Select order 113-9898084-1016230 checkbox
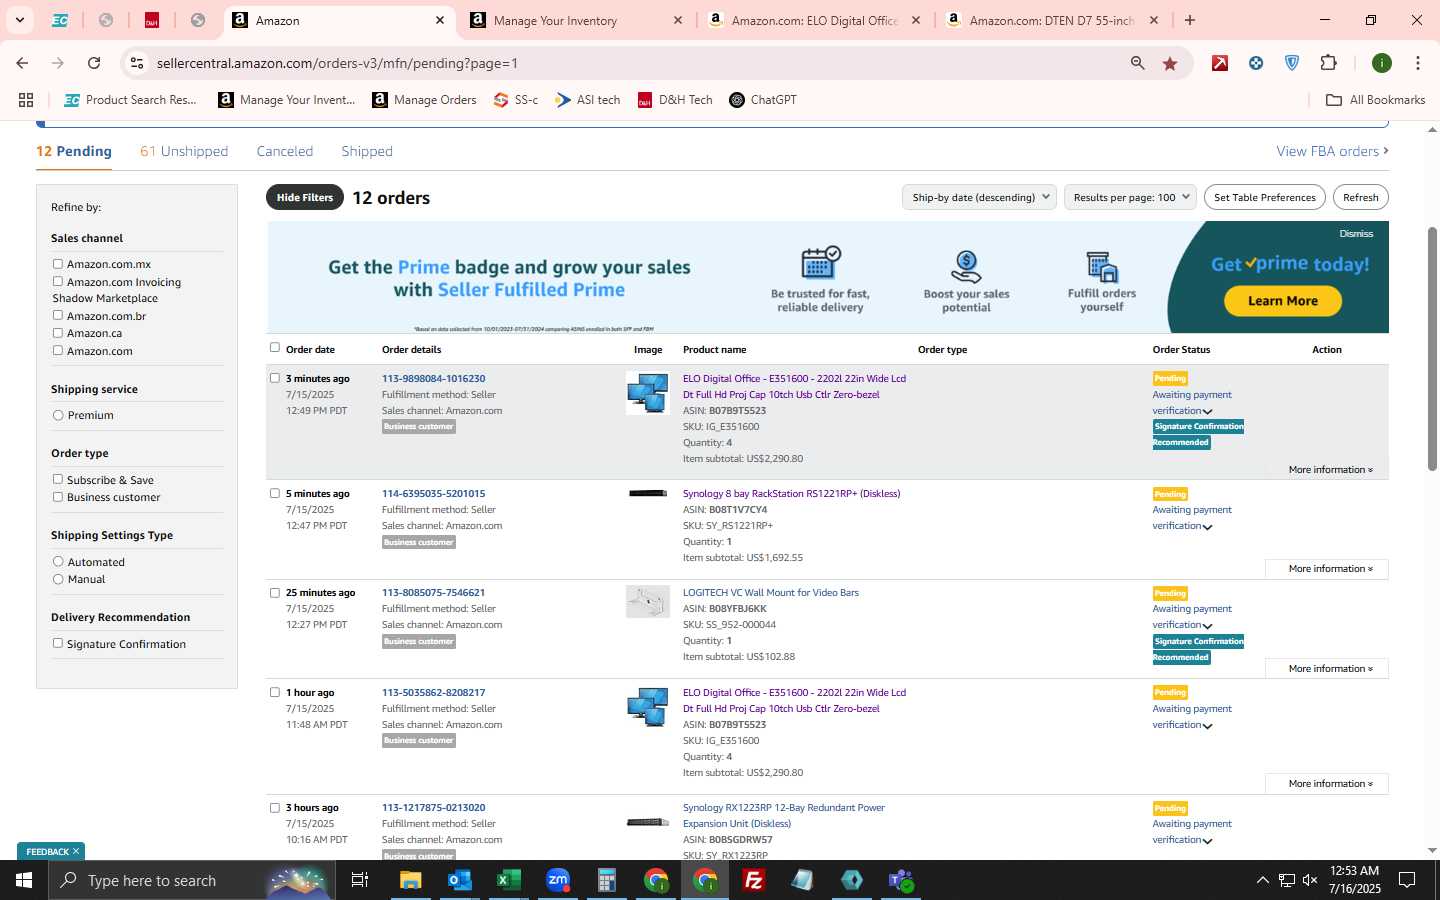 [275, 378]
